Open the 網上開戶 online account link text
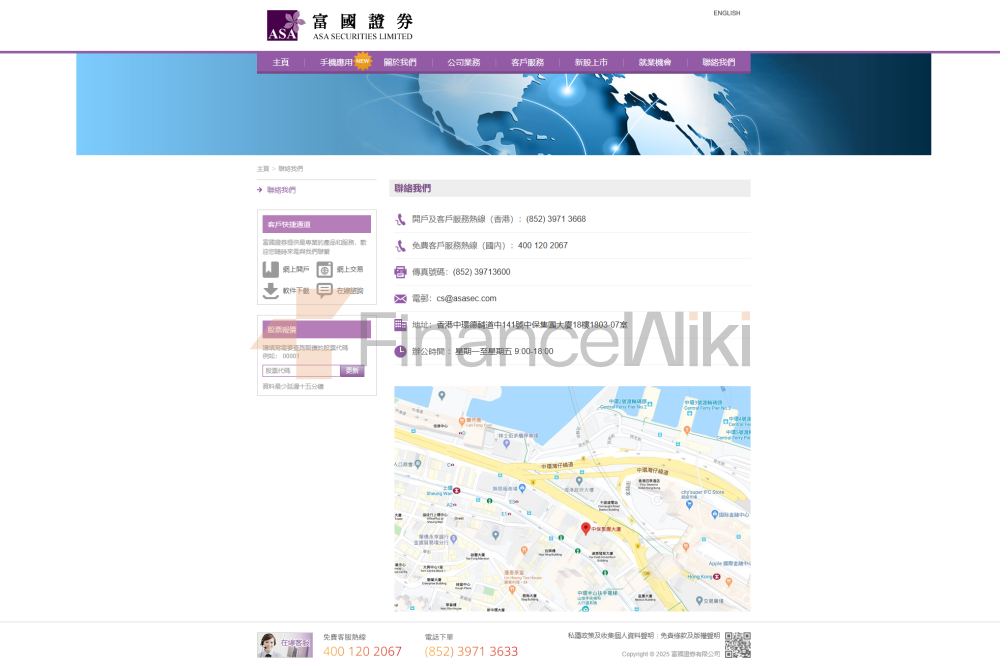Image resolution: width=1000 pixels, height=668 pixels. point(296,269)
